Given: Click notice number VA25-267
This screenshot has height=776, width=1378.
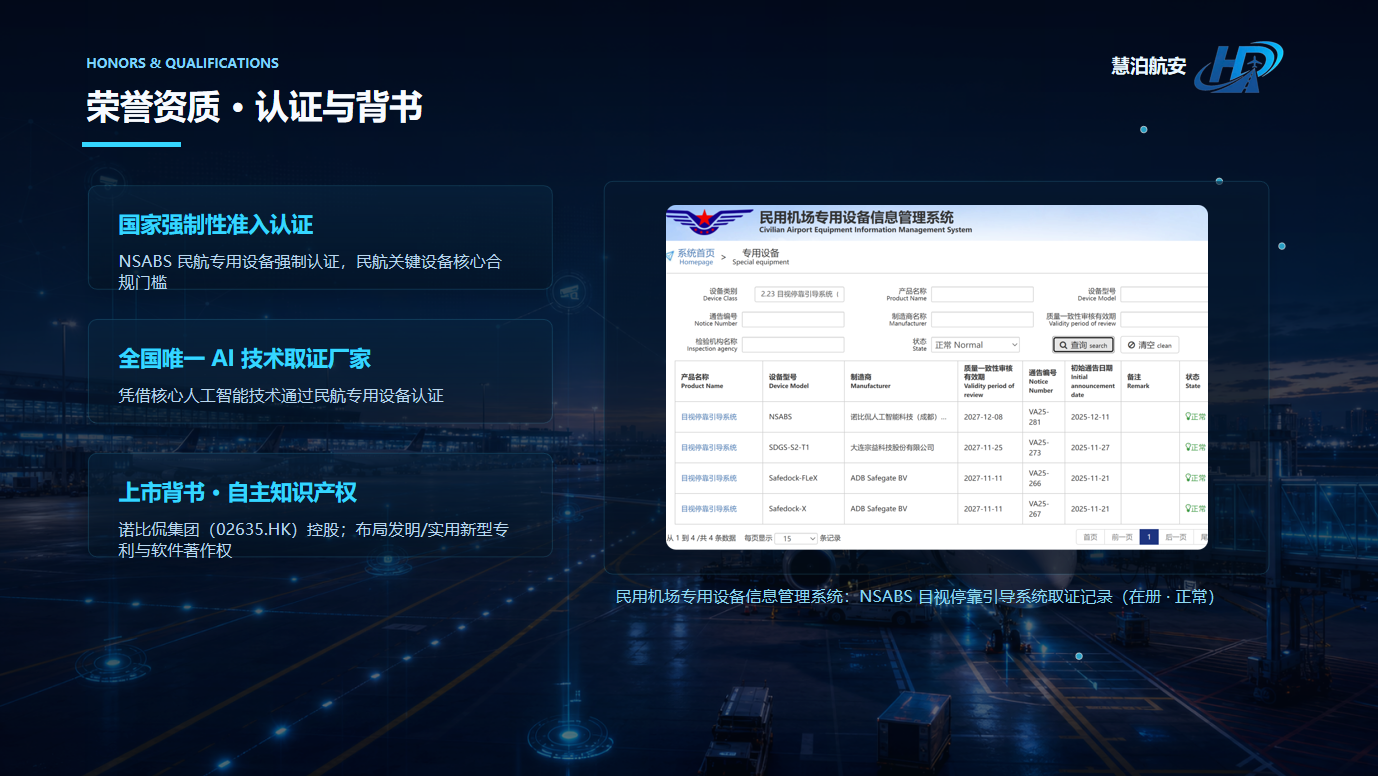Looking at the screenshot, I should (1040, 508).
